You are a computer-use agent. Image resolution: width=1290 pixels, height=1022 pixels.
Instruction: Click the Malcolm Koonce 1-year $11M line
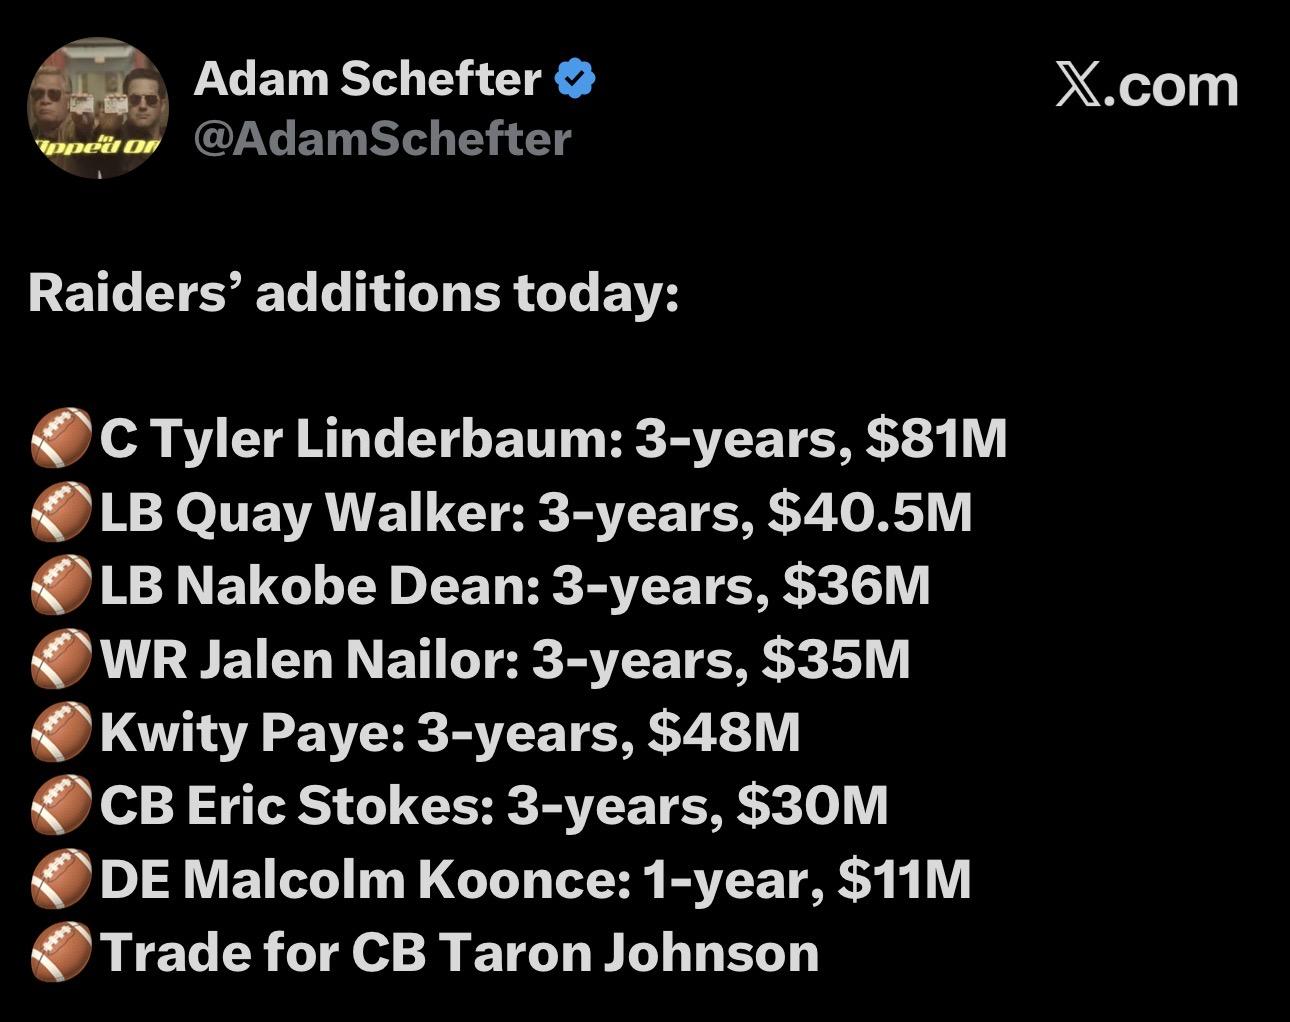535,880
